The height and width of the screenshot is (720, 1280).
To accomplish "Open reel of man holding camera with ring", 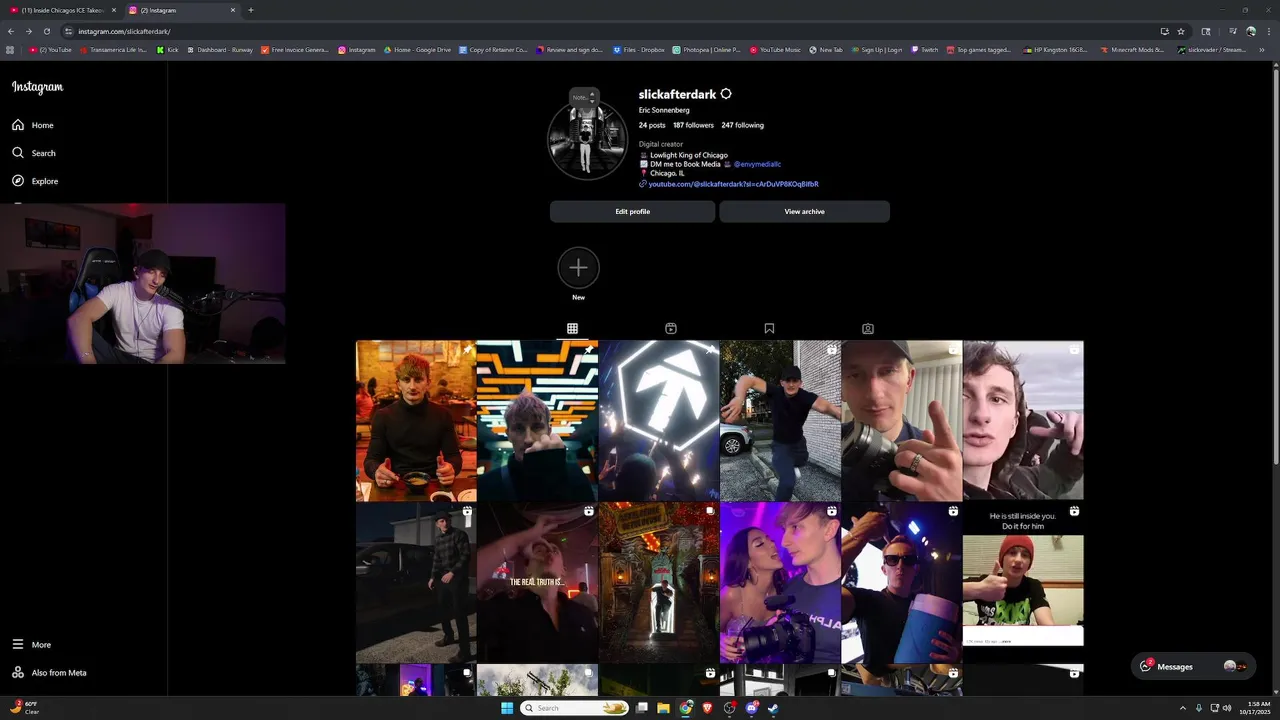I will point(901,421).
